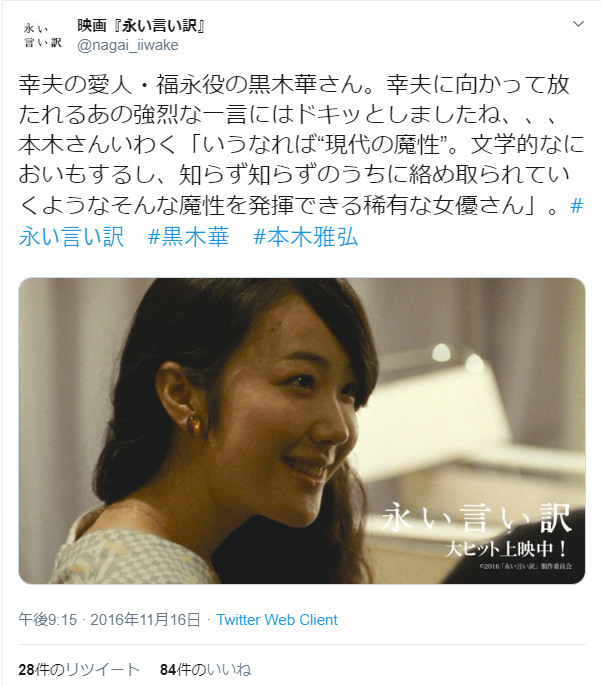
Task: Open hashtag 永い言い訳 below the tweet text
Action: 71,237
